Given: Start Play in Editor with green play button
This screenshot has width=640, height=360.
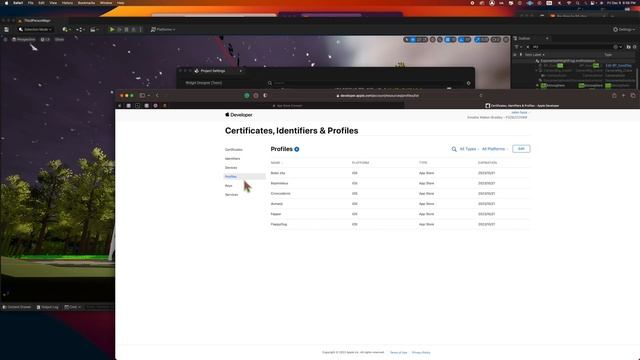Looking at the screenshot, I should 112,29.
